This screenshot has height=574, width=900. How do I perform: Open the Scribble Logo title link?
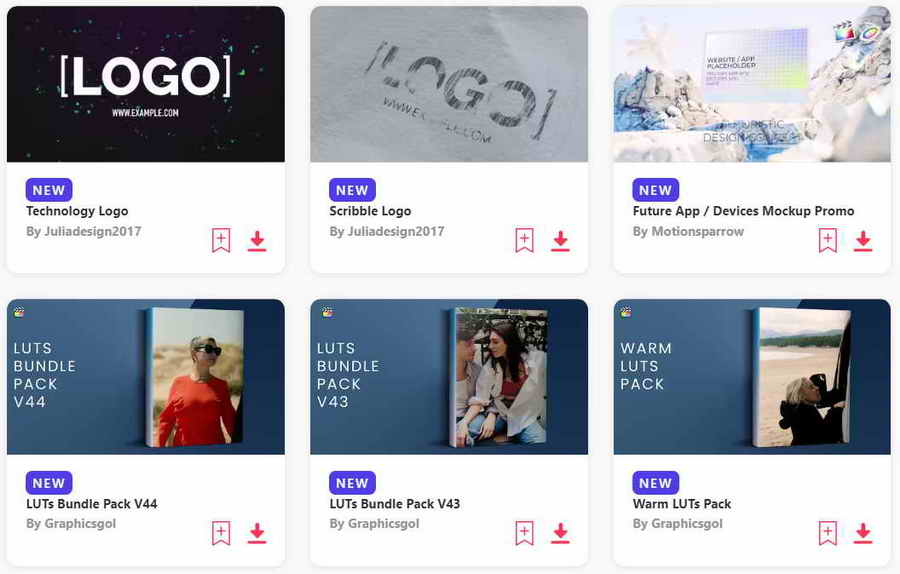(x=370, y=211)
